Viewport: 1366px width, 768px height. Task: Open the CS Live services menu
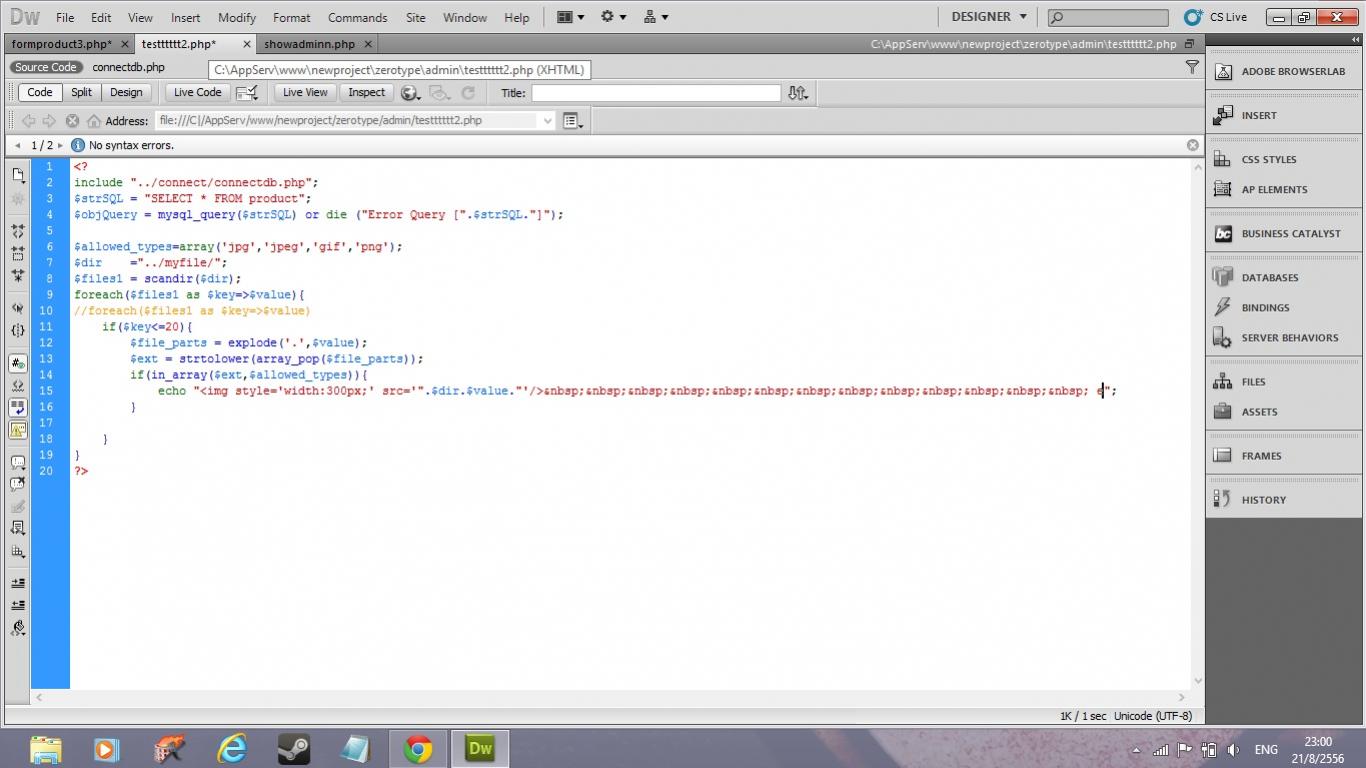(x=1215, y=17)
